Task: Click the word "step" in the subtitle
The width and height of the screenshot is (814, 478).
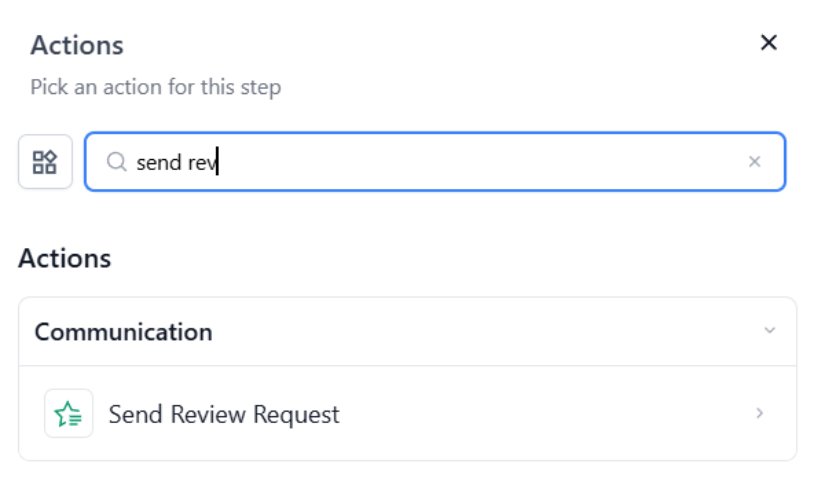Action: tap(261, 87)
